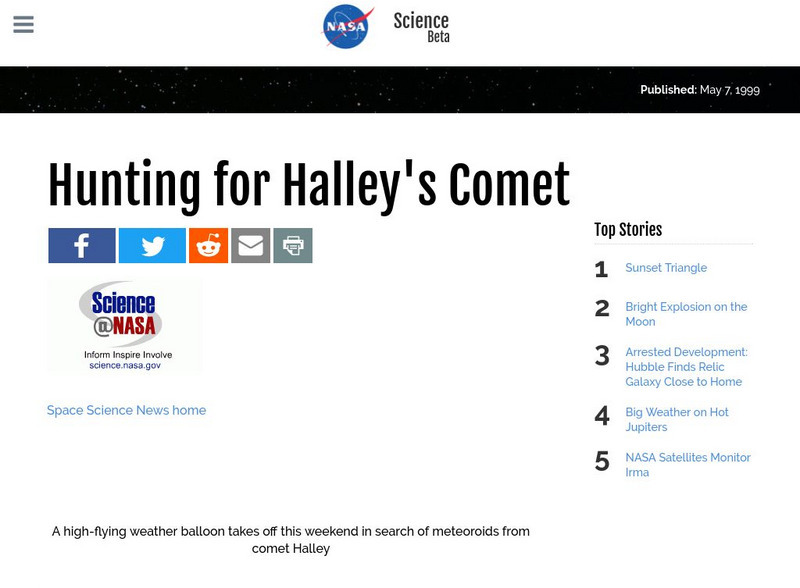Click the Hunting for Halley's Comet headline

309,185
